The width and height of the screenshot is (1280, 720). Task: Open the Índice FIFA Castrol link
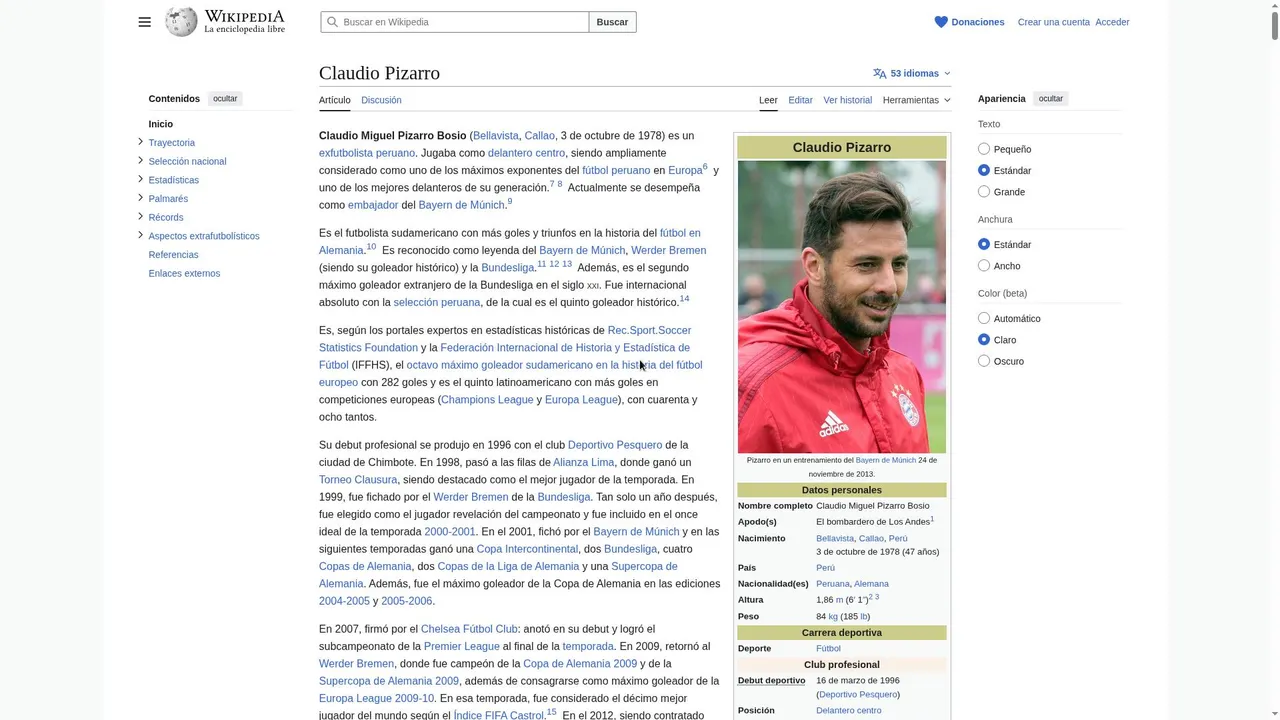[x=498, y=716]
